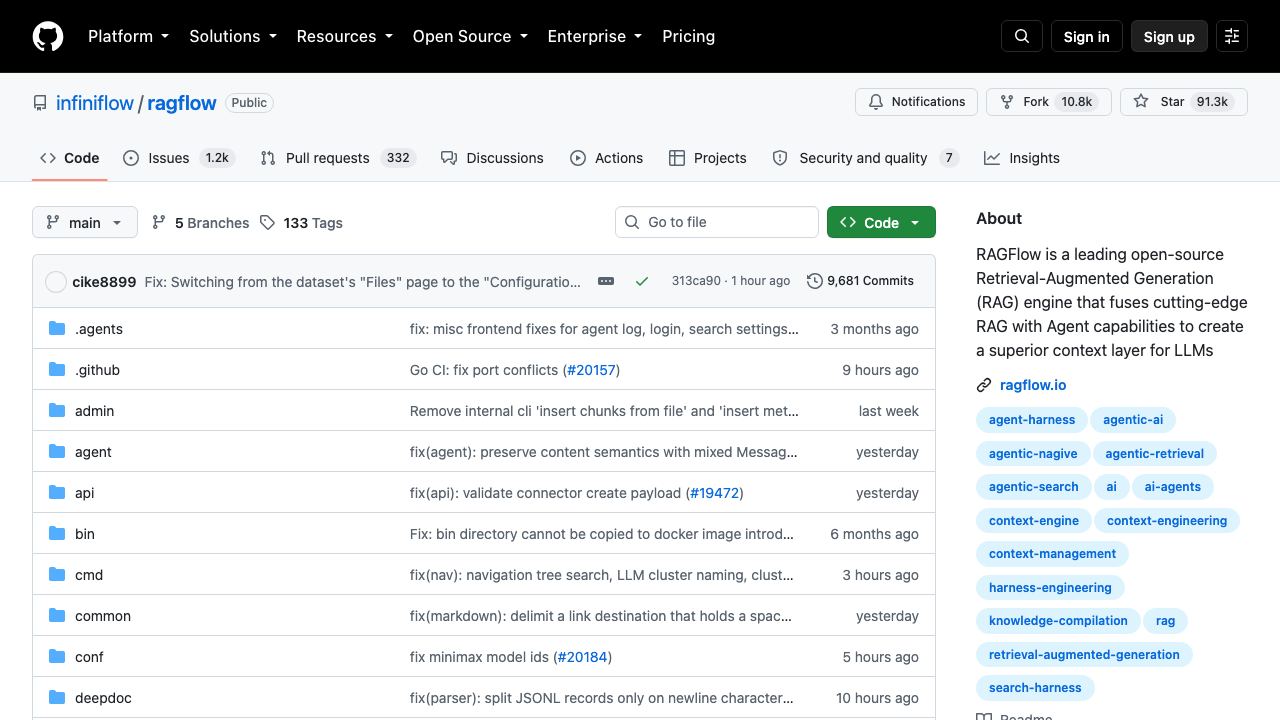
Task: Expand the Platform menu
Action: click(x=129, y=36)
